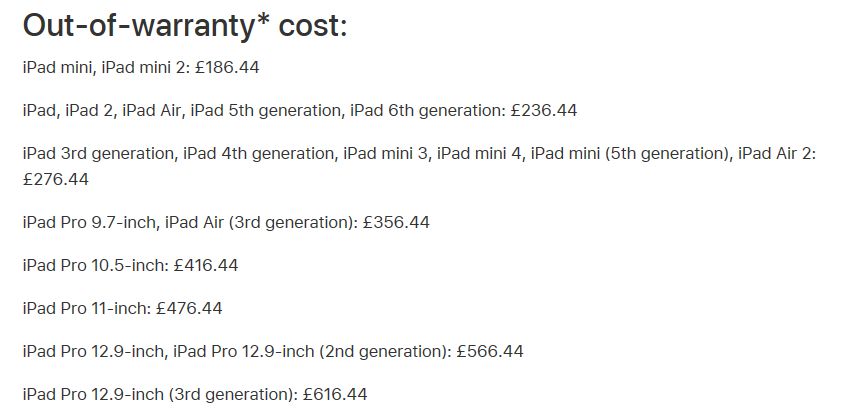Click the iPad Pro 11-inch line
Screen dimensions: 858x420
[123, 308]
